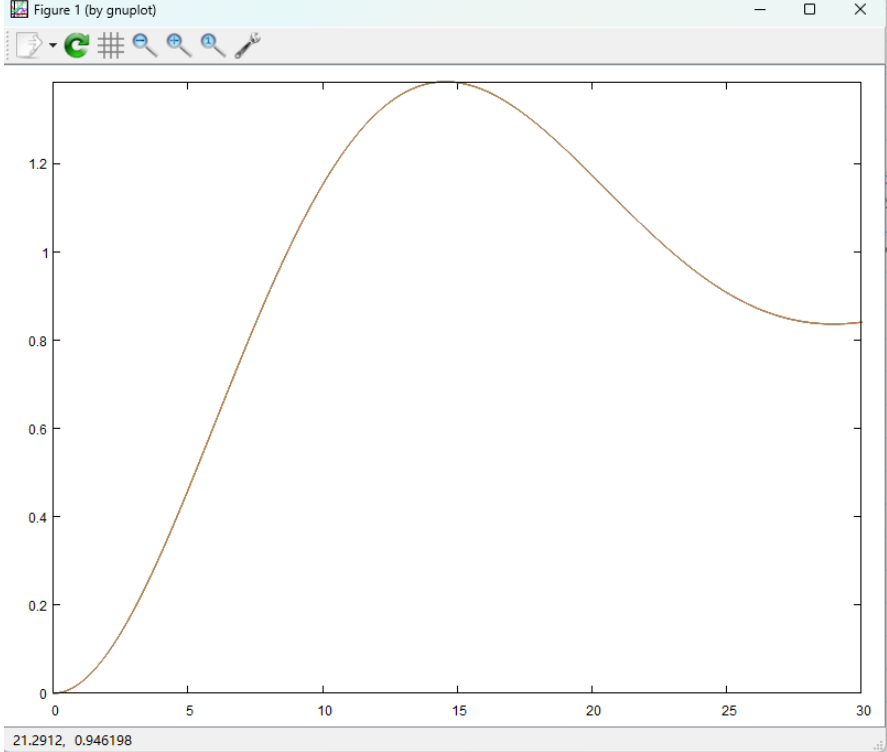The width and height of the screenshot is (887, 752).
Task: Click the curve's peak near x equals 15
Action: click(447, 82)
